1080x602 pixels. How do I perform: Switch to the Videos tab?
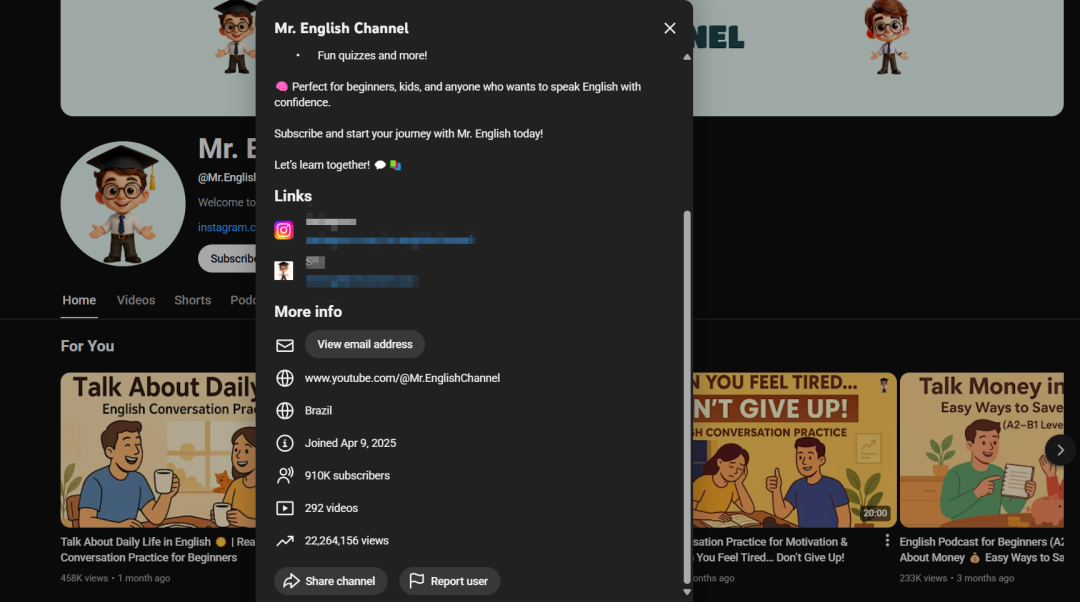135,300
